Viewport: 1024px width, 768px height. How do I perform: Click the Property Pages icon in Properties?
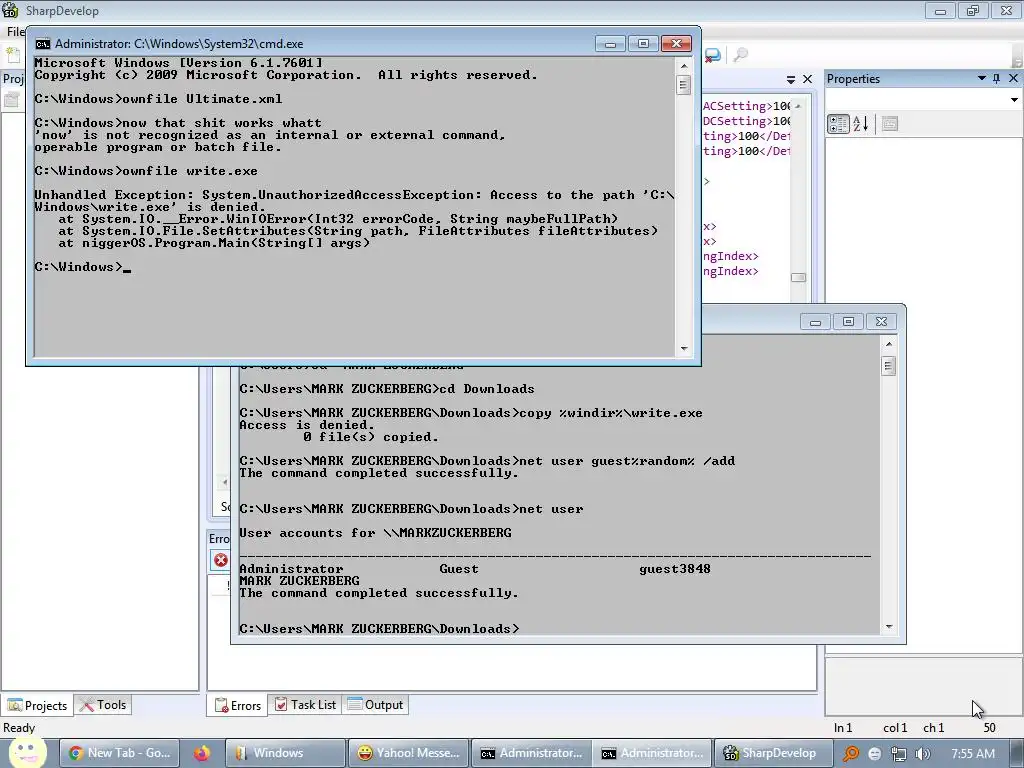point(889,123)
